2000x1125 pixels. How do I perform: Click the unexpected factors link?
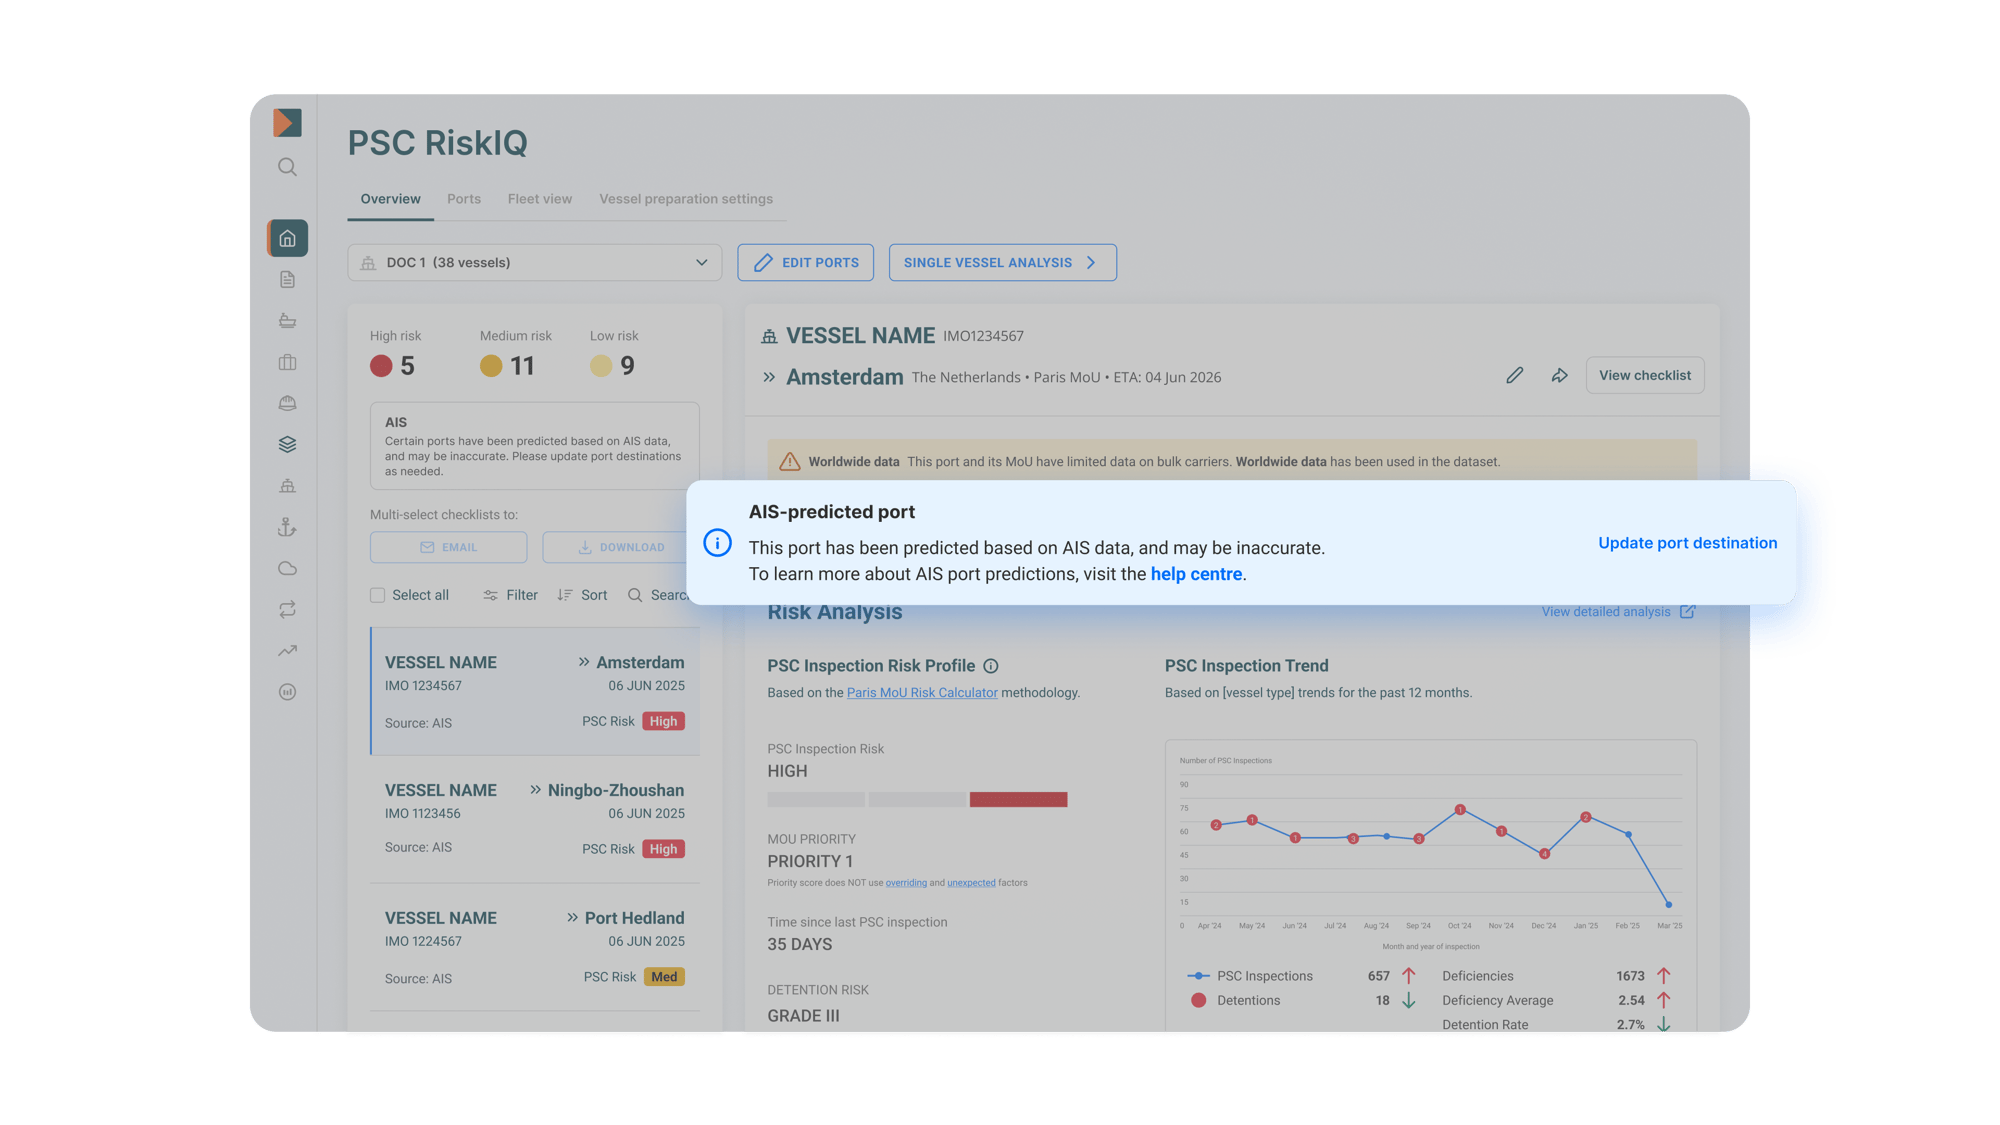coord(971,883)
